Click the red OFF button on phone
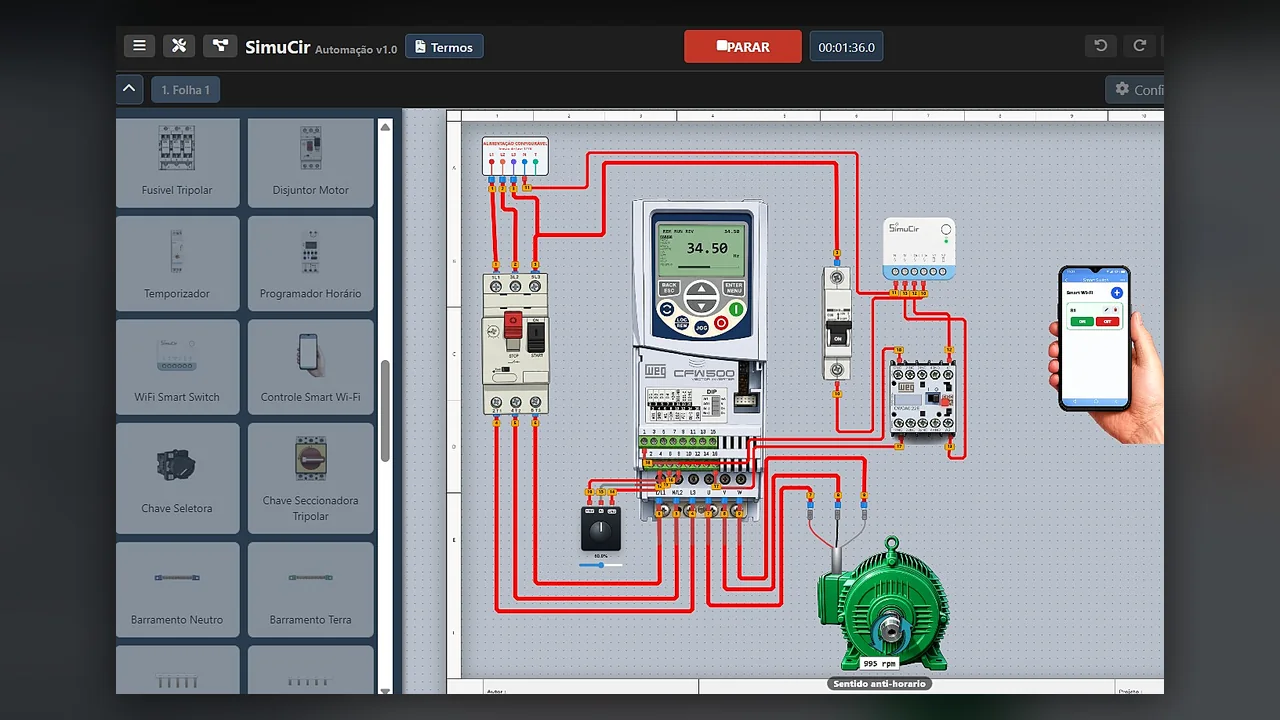1280x720 pixels. coord(1107,322)
